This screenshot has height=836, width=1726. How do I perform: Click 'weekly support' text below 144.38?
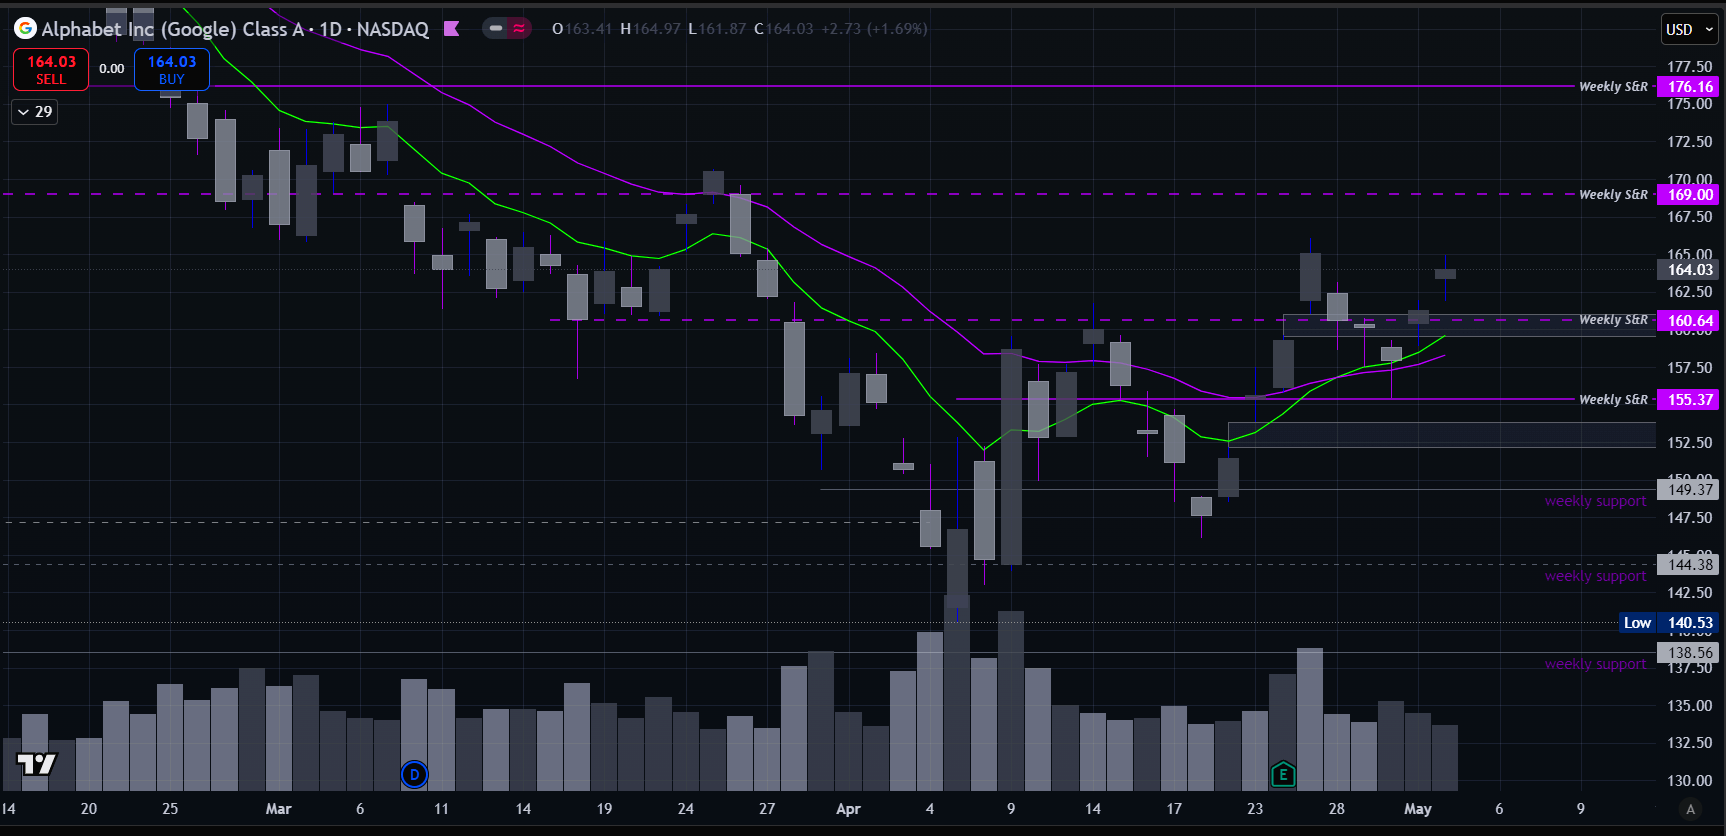point(1595,576)
